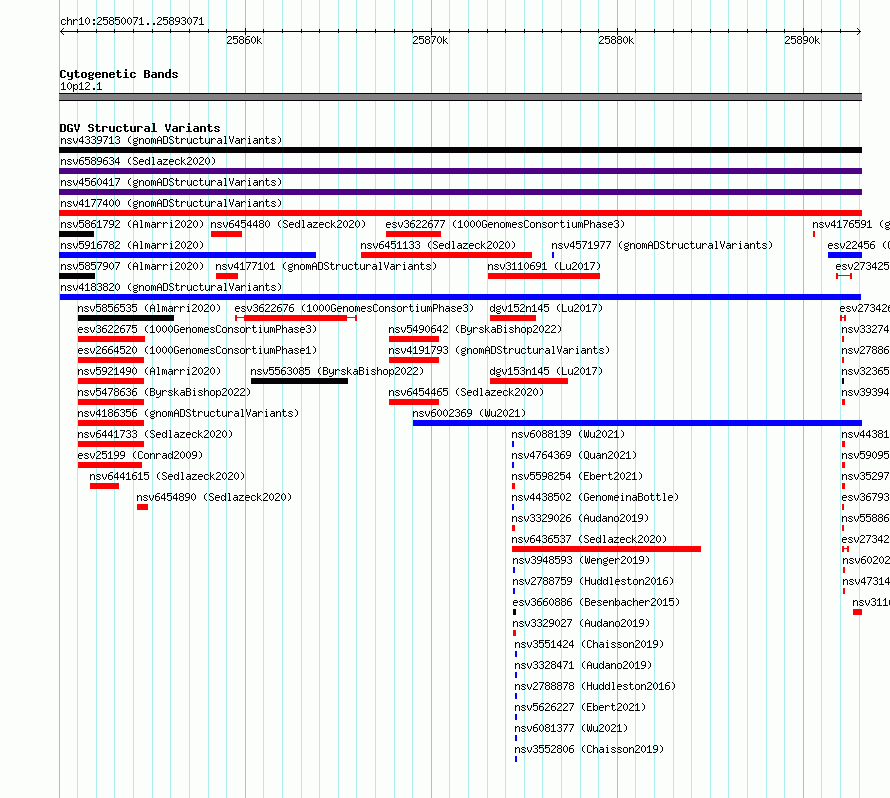Click the 25890k ruler tick label
Screen dimensions: 890x798
pos(802,40)
